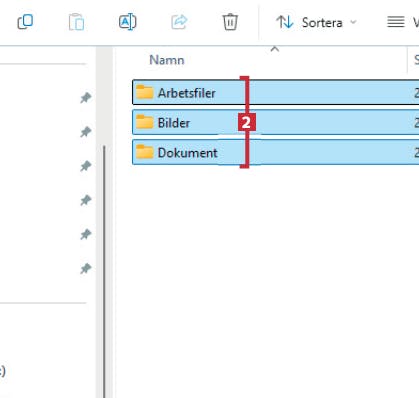
Task: Click the Arbetsfiler folder icon
Action: (145, 92)
